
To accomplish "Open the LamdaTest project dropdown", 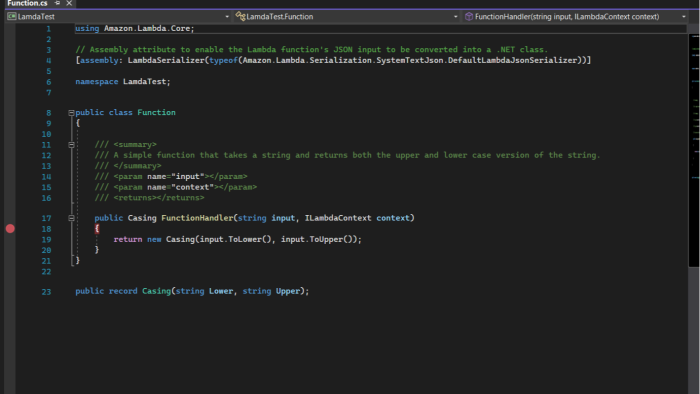I will 227,17.
